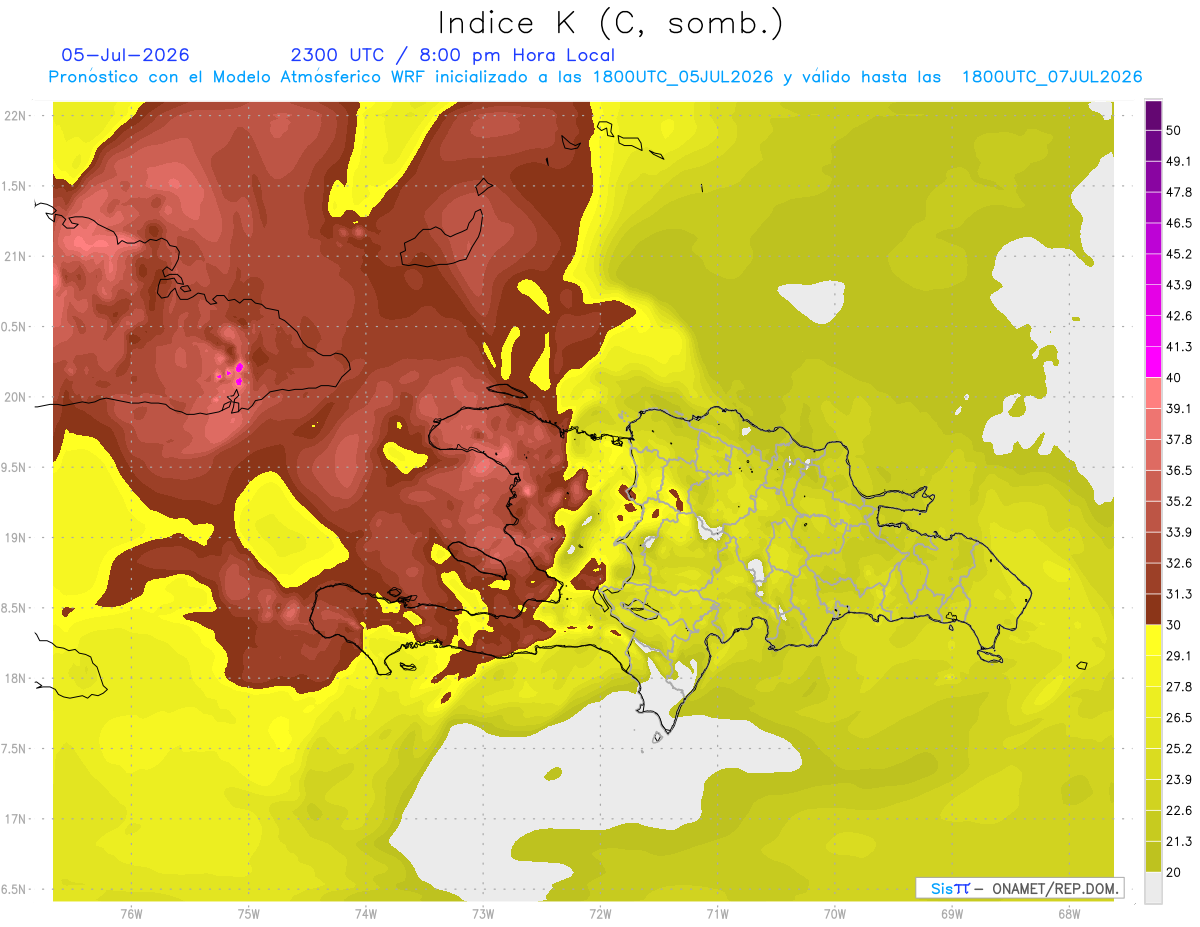Click the colorbar label "25.2"

click(1178, 749)
